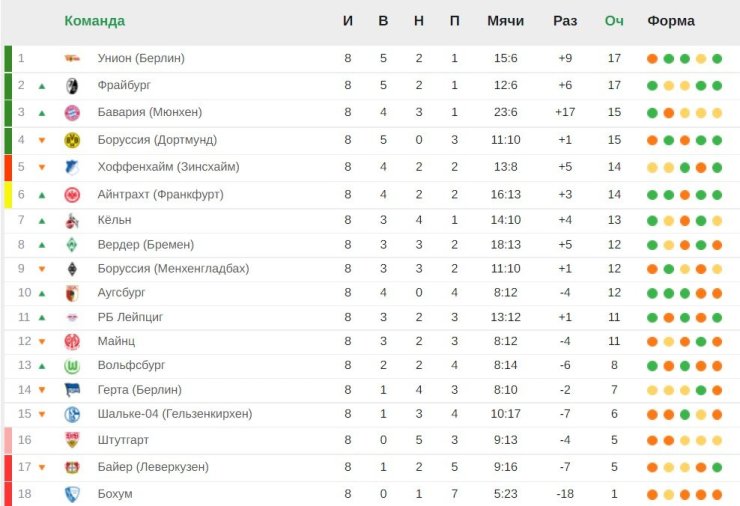Select the Schalke-04 blue crest
This screenshot has height=506, width=740.
click(72, 414)
